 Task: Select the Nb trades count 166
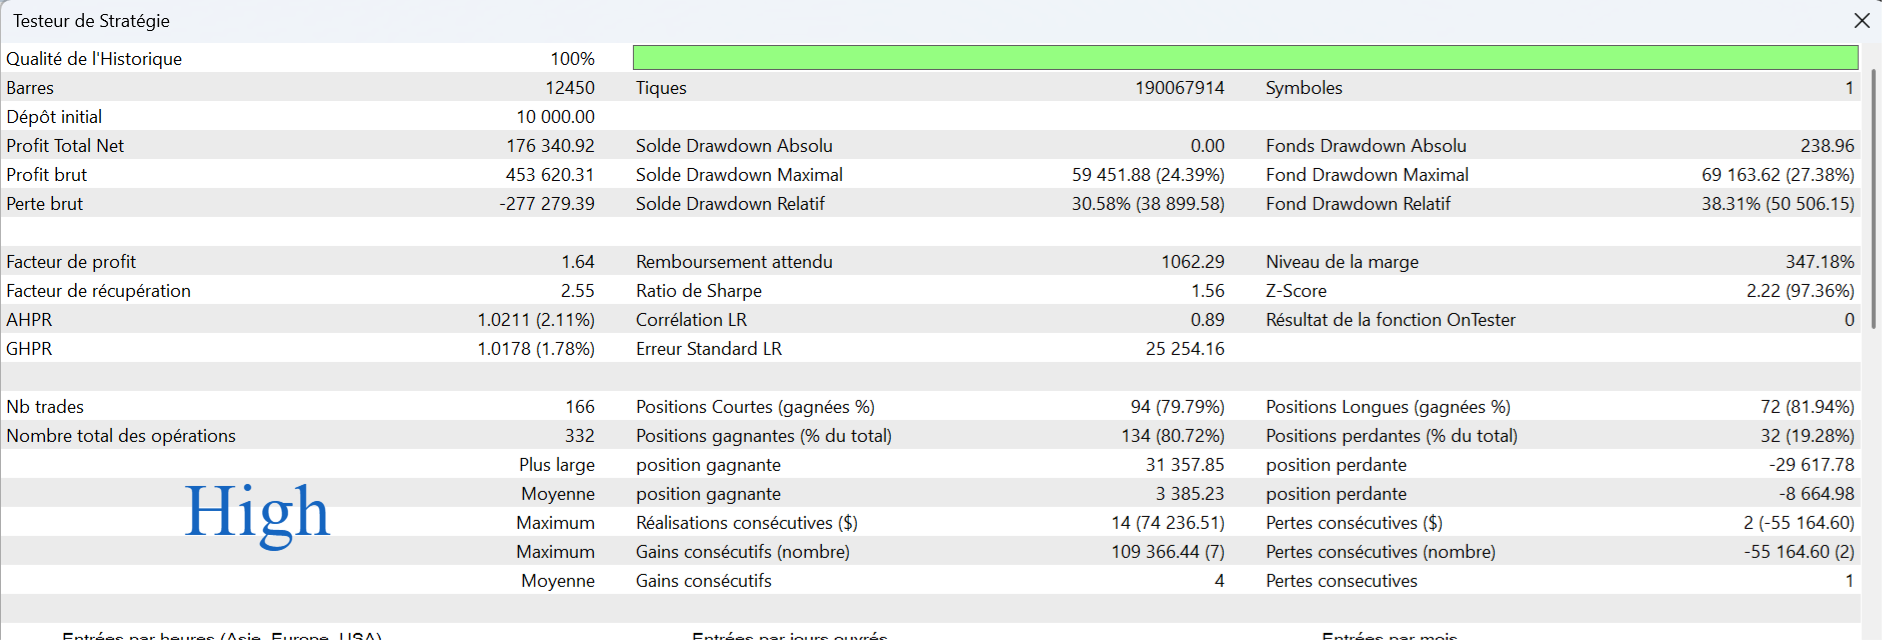point(579,407)
